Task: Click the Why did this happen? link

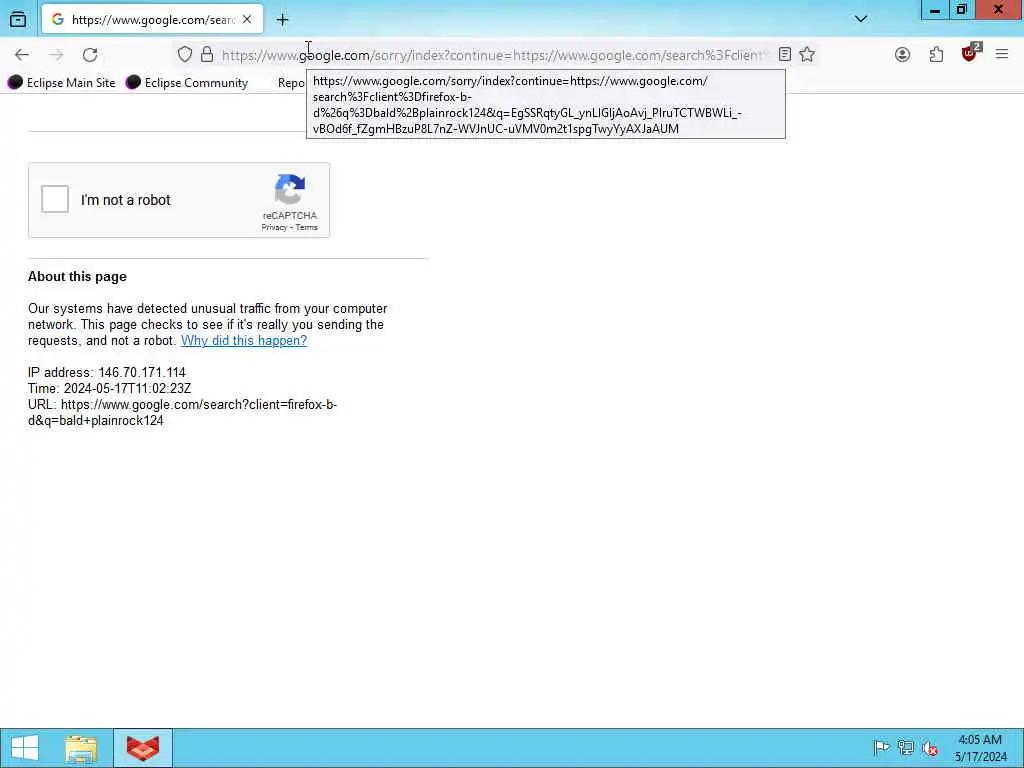Action: pyautogui.click(x=244, y=340)
